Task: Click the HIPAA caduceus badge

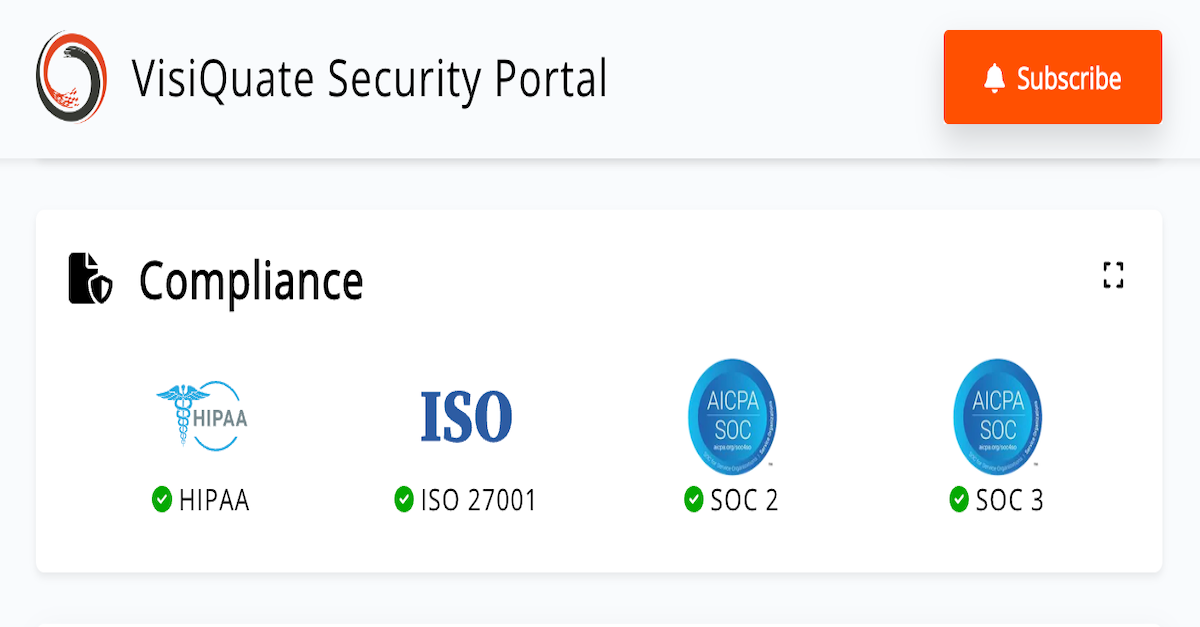Action: (200, 415)
